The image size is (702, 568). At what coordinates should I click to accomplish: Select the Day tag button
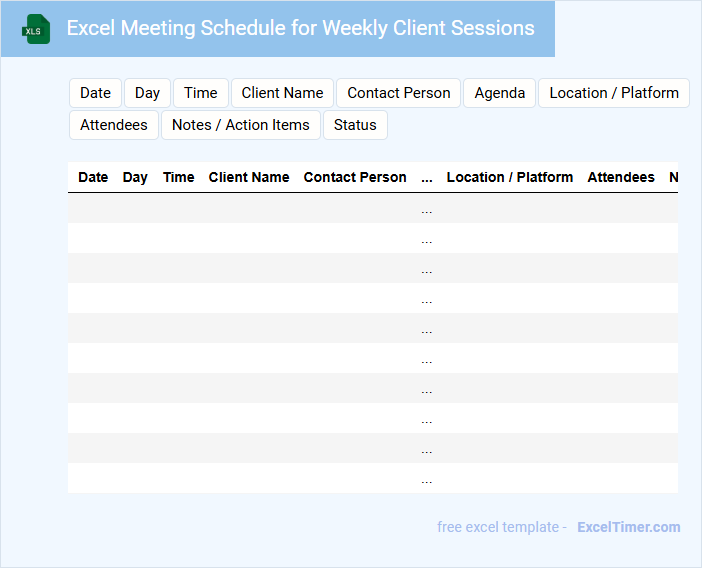pyautogui.click(x=147, y=93)
